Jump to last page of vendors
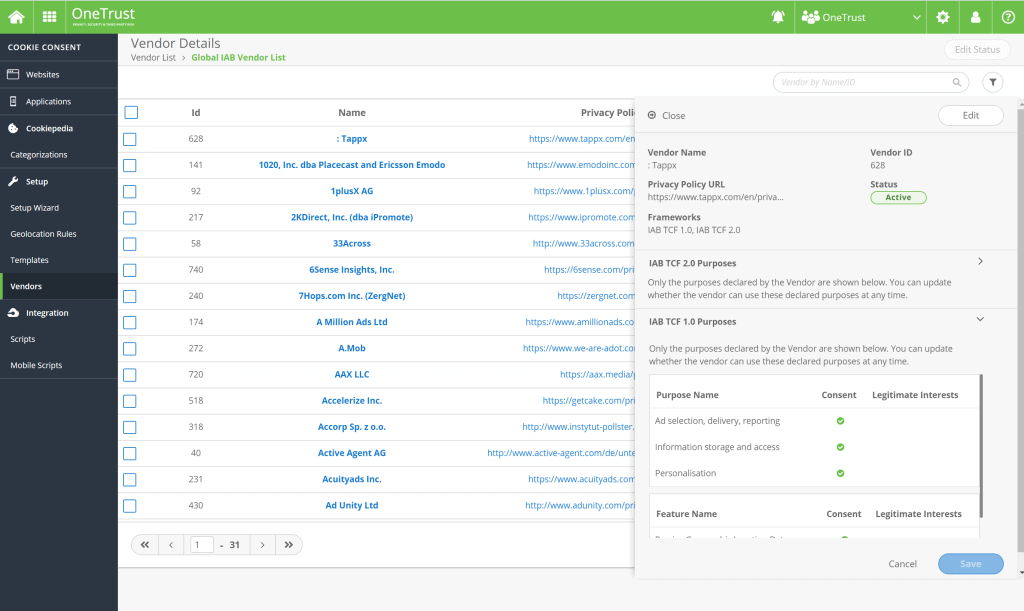The height and width of the screenshot is (611, 1024). point(289,544)
